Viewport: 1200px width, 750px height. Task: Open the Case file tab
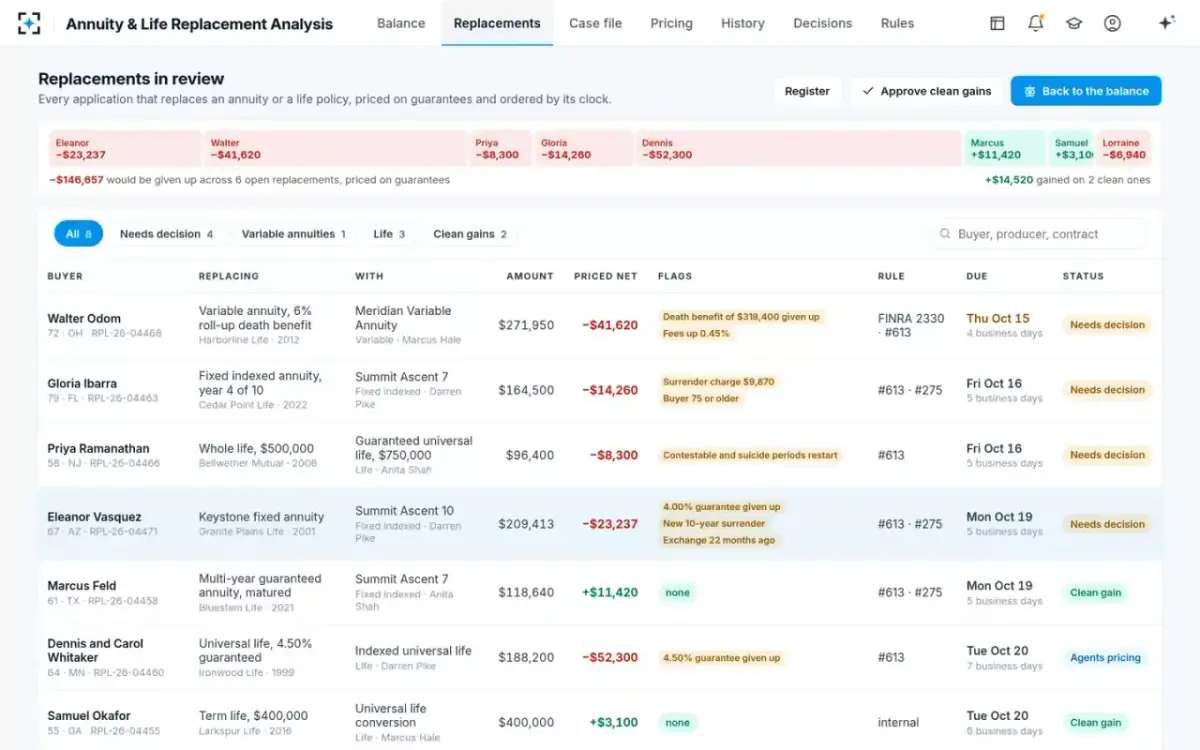pyautogui.click(x=595, y=23)
